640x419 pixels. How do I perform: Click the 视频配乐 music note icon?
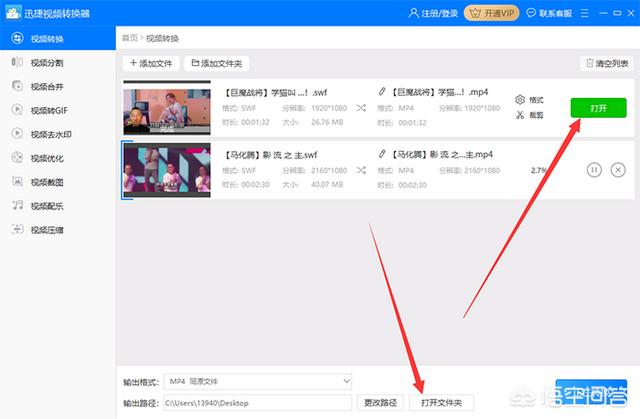click(x=17, y=205)
